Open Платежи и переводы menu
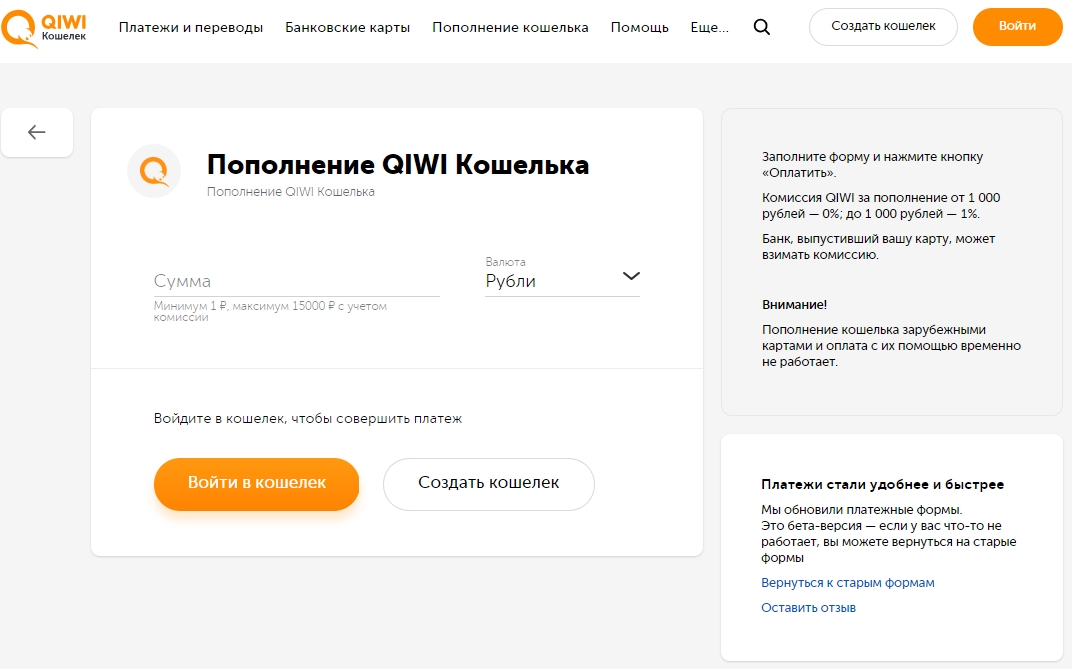Image resolution: width=1072 pixels, height=669 pixels. coord(191,27)
